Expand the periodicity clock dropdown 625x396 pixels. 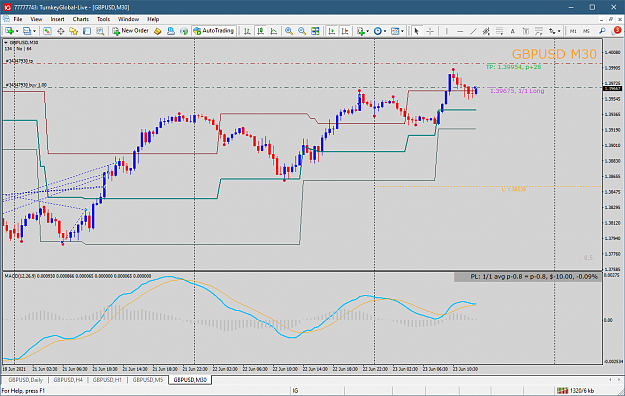pos(385,31)
